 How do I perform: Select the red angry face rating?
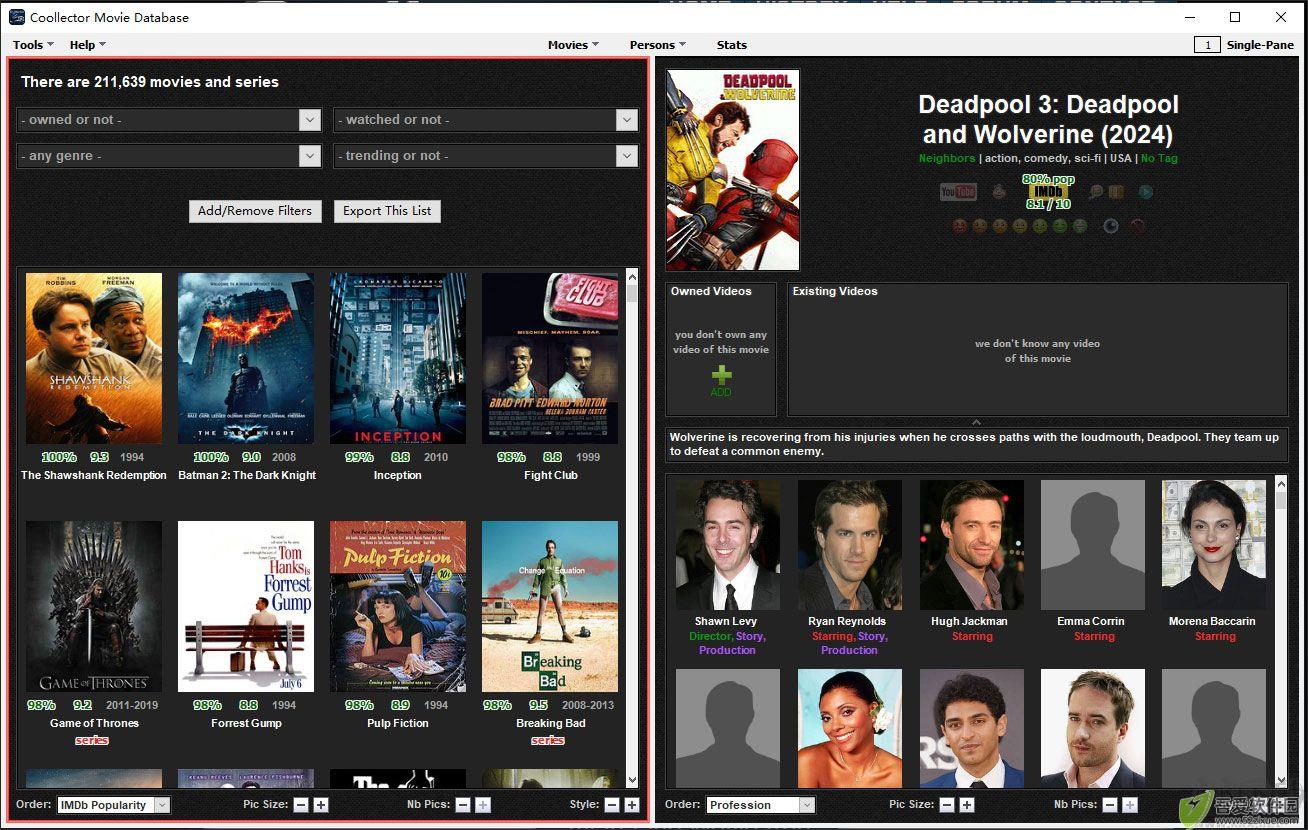coord(960,226)
